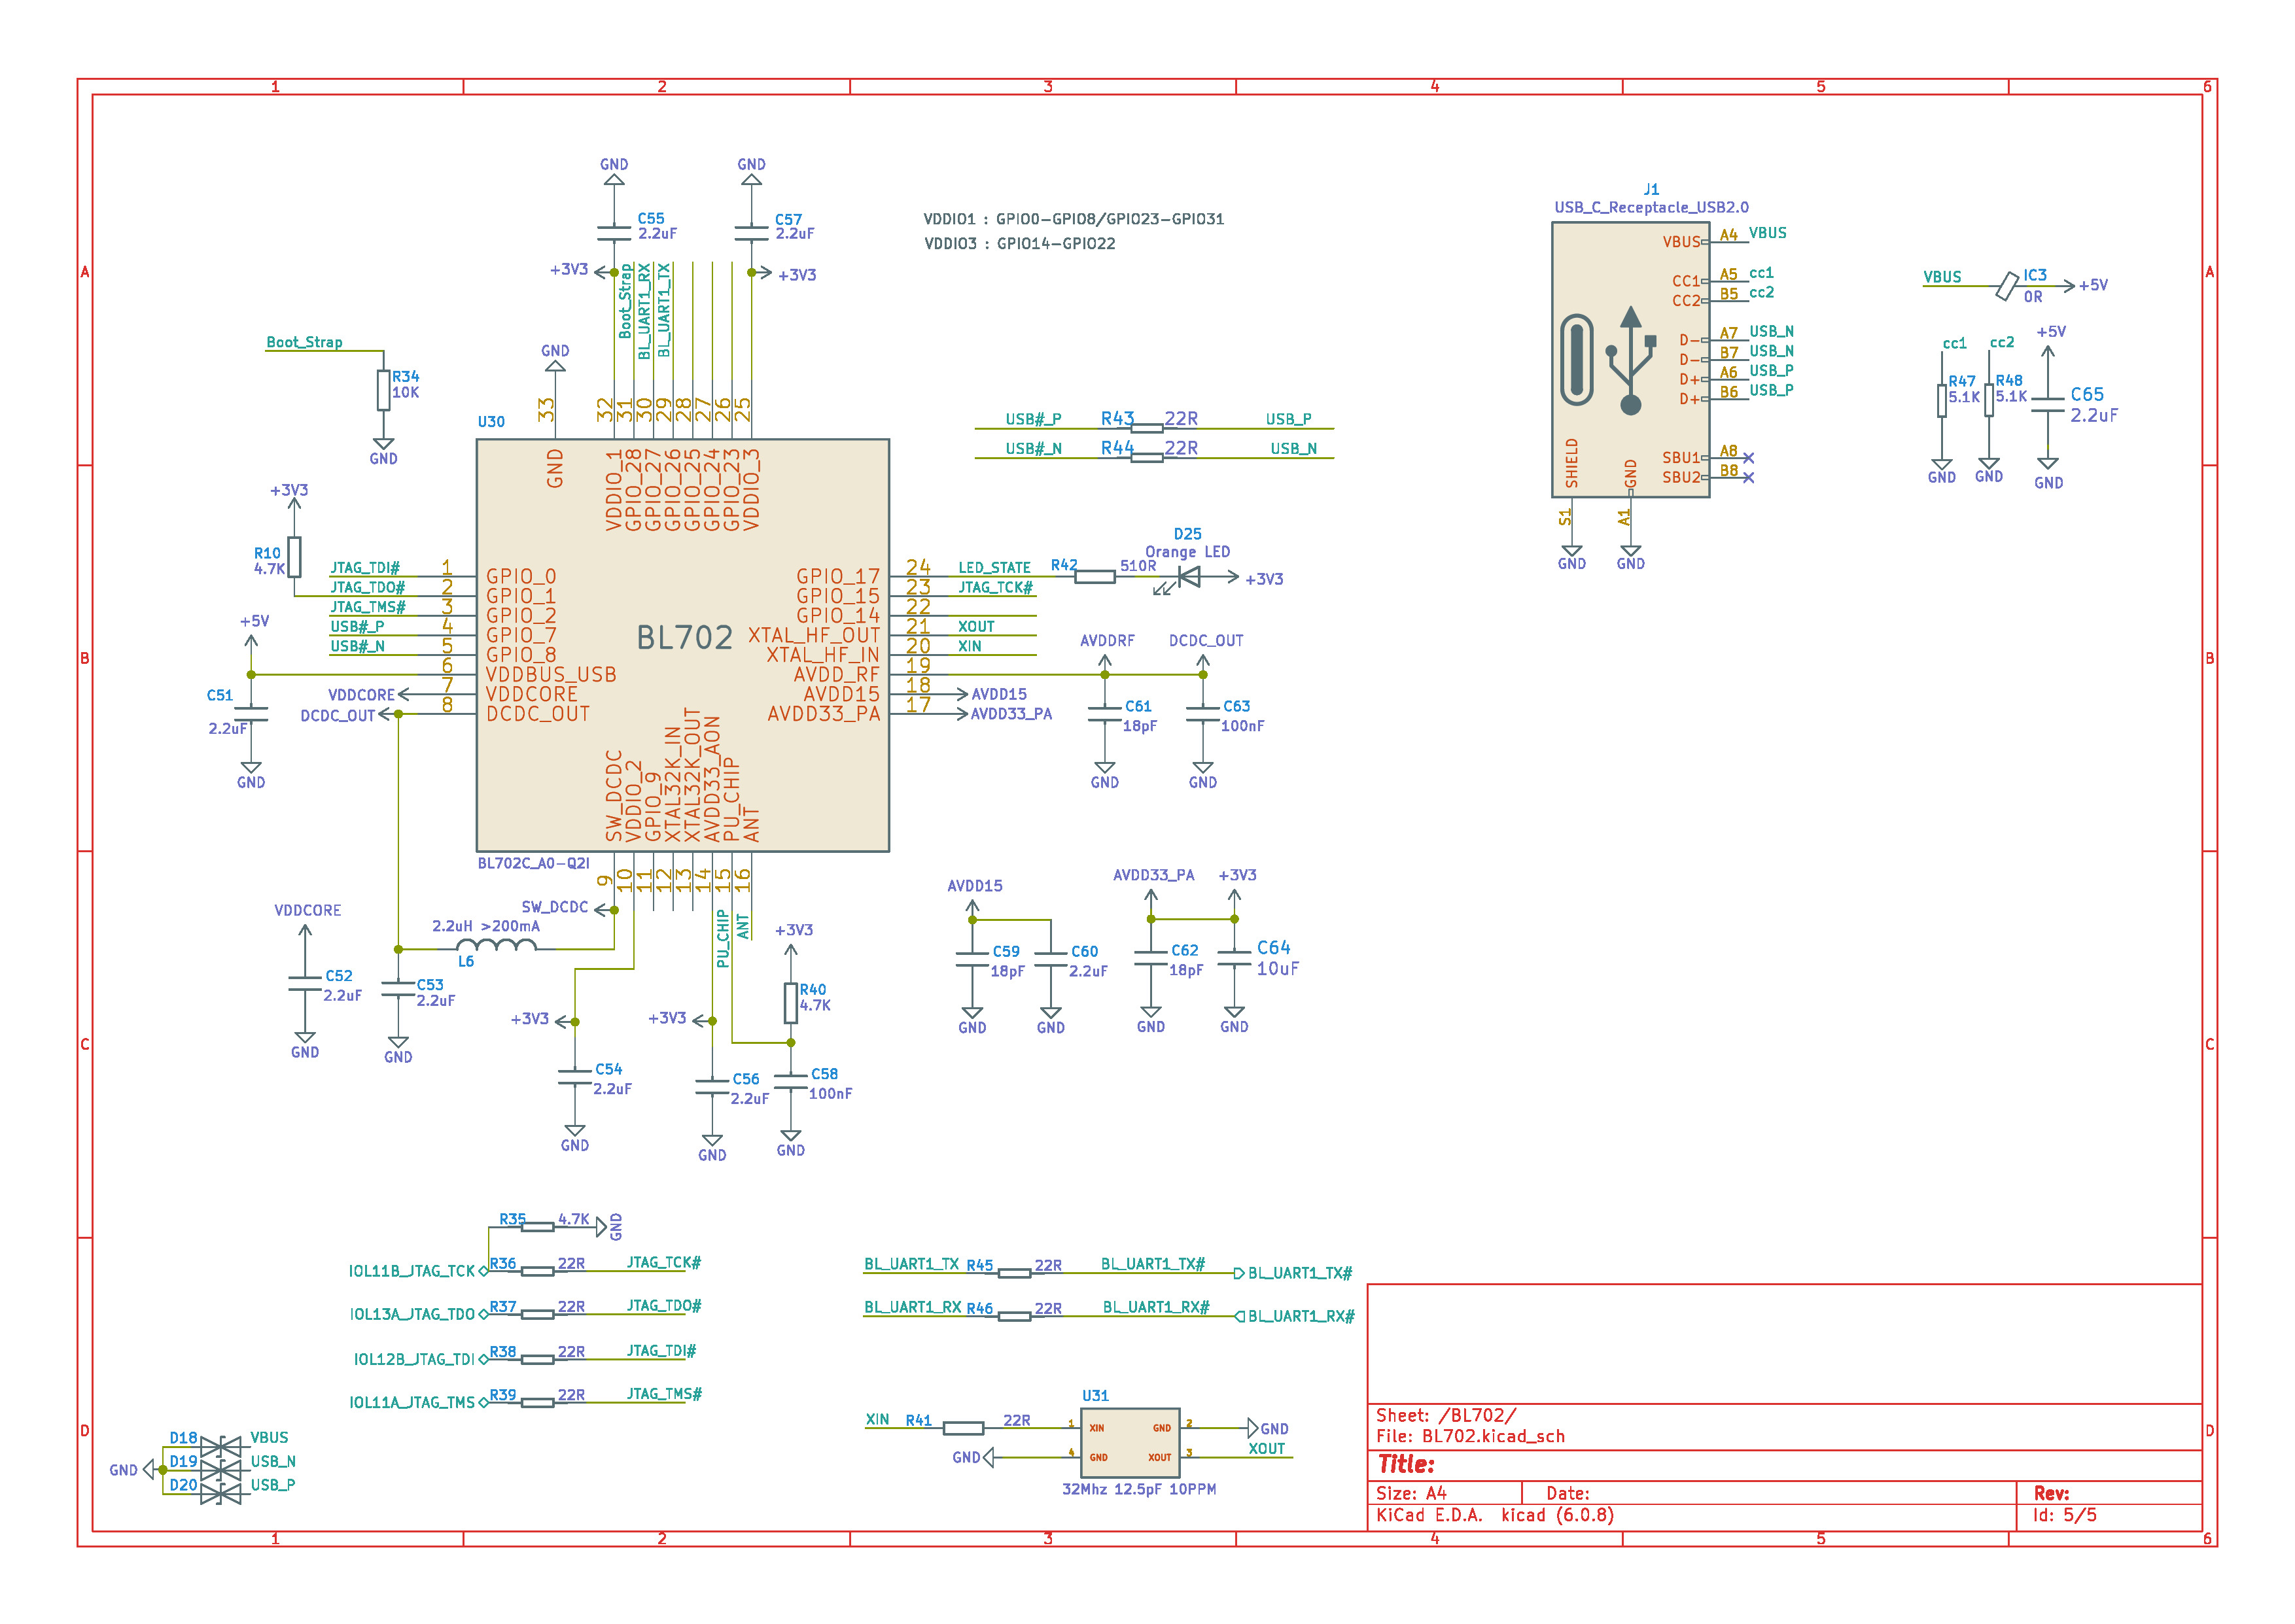Select the Date: field in title block
This screenshot has width=2295, height=1624.
point(1567,1493)
